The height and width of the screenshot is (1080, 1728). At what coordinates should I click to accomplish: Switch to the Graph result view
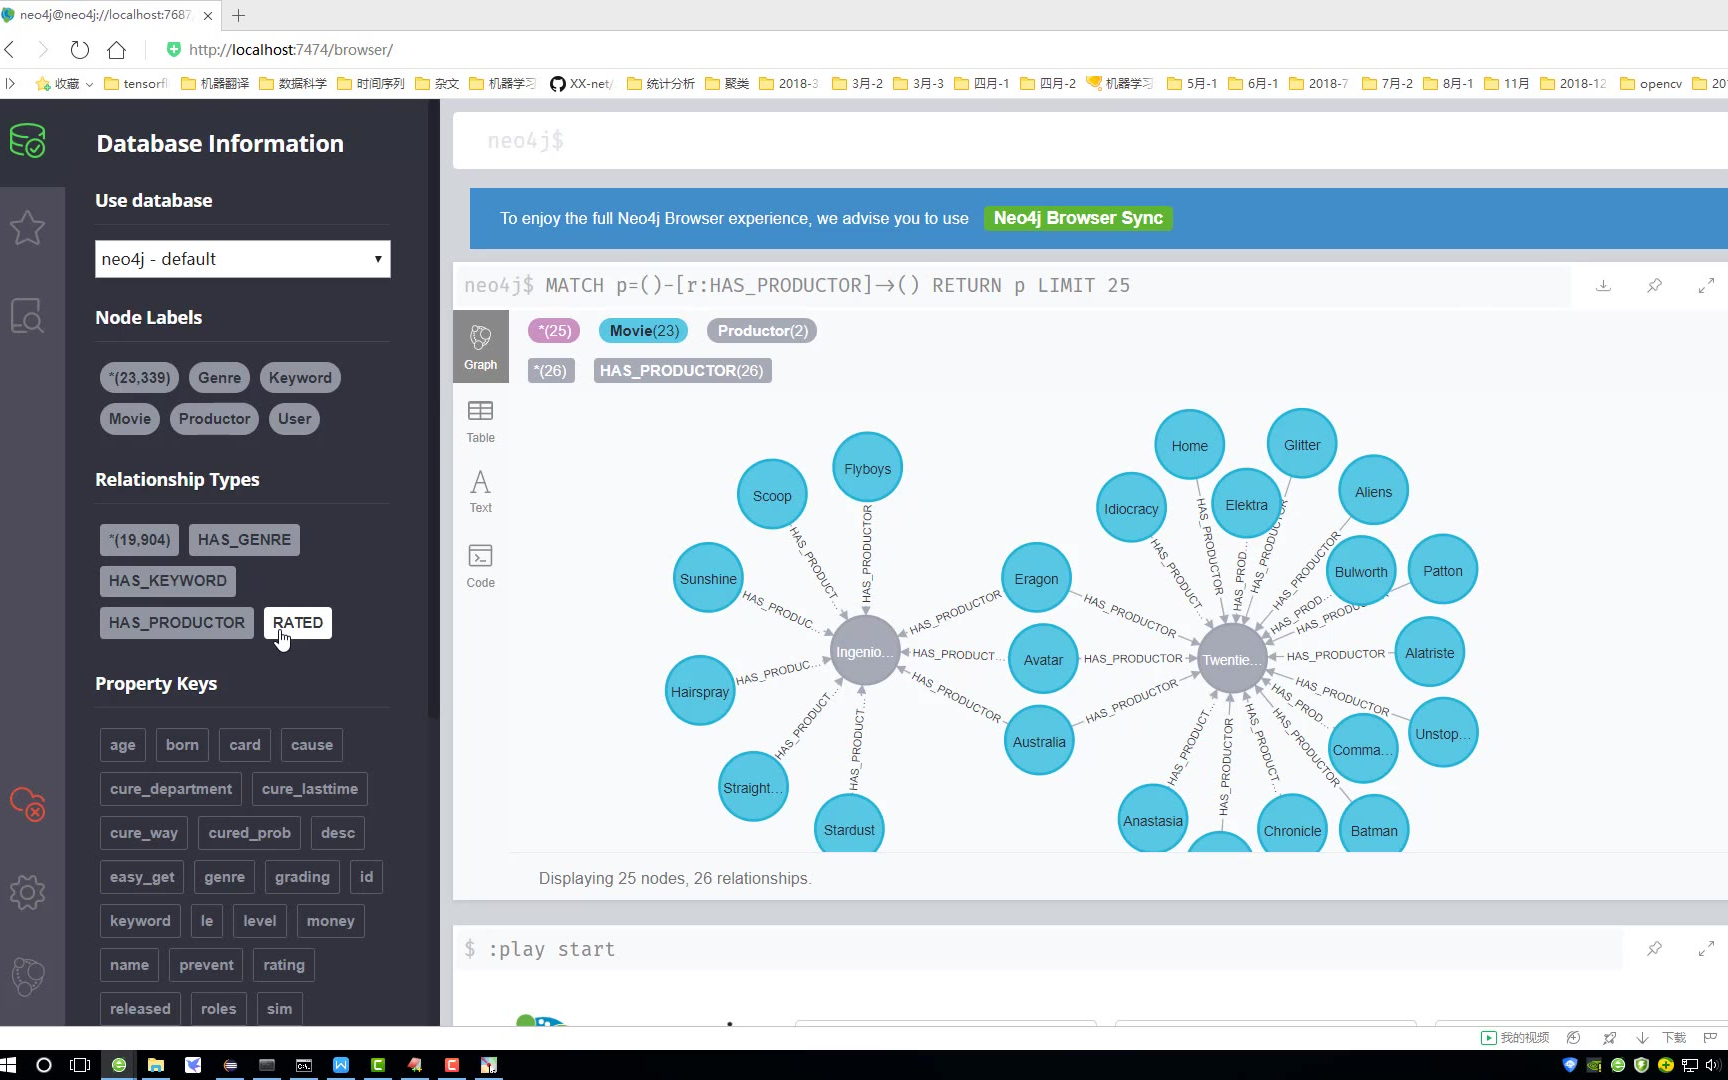click(480, 346)
